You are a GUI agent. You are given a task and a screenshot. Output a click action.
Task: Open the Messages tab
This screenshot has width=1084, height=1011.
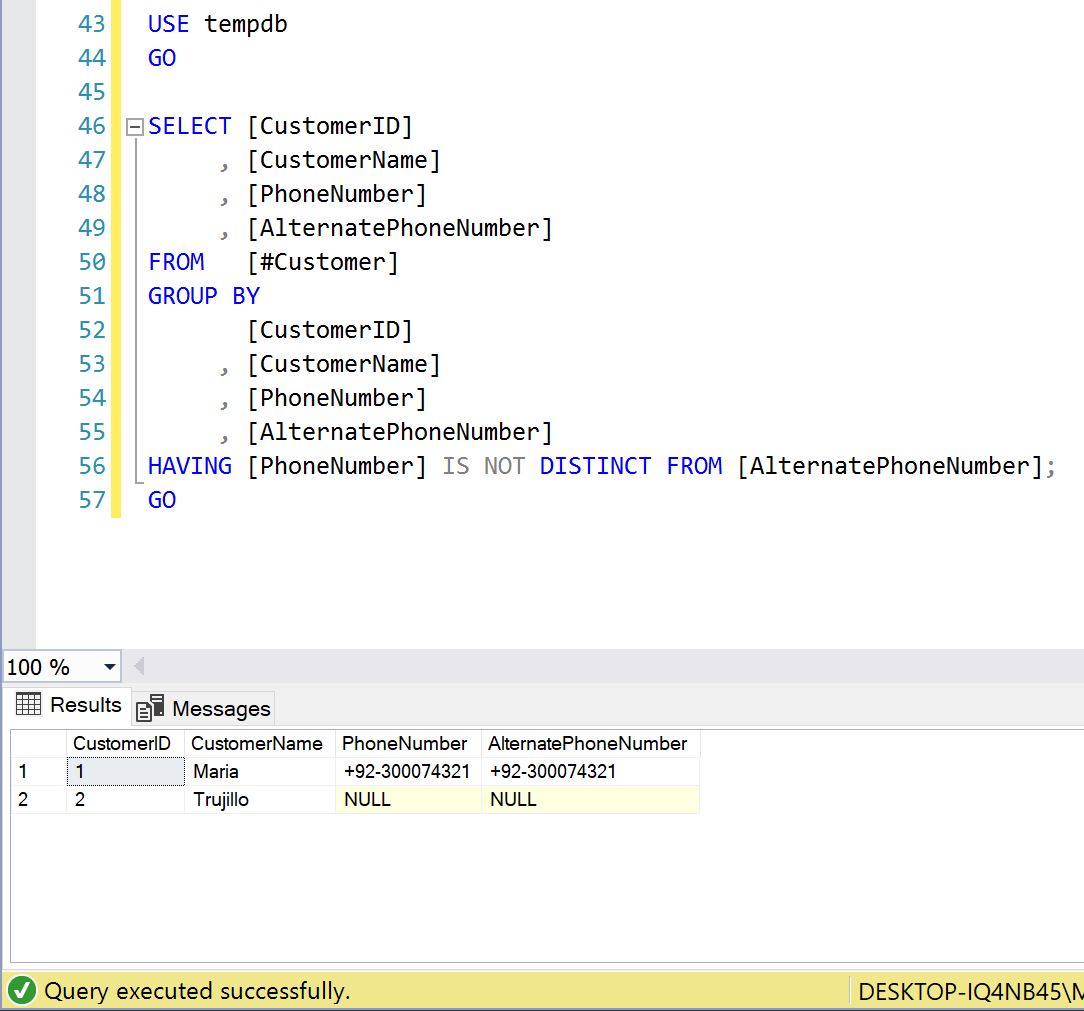click(204, 709)
